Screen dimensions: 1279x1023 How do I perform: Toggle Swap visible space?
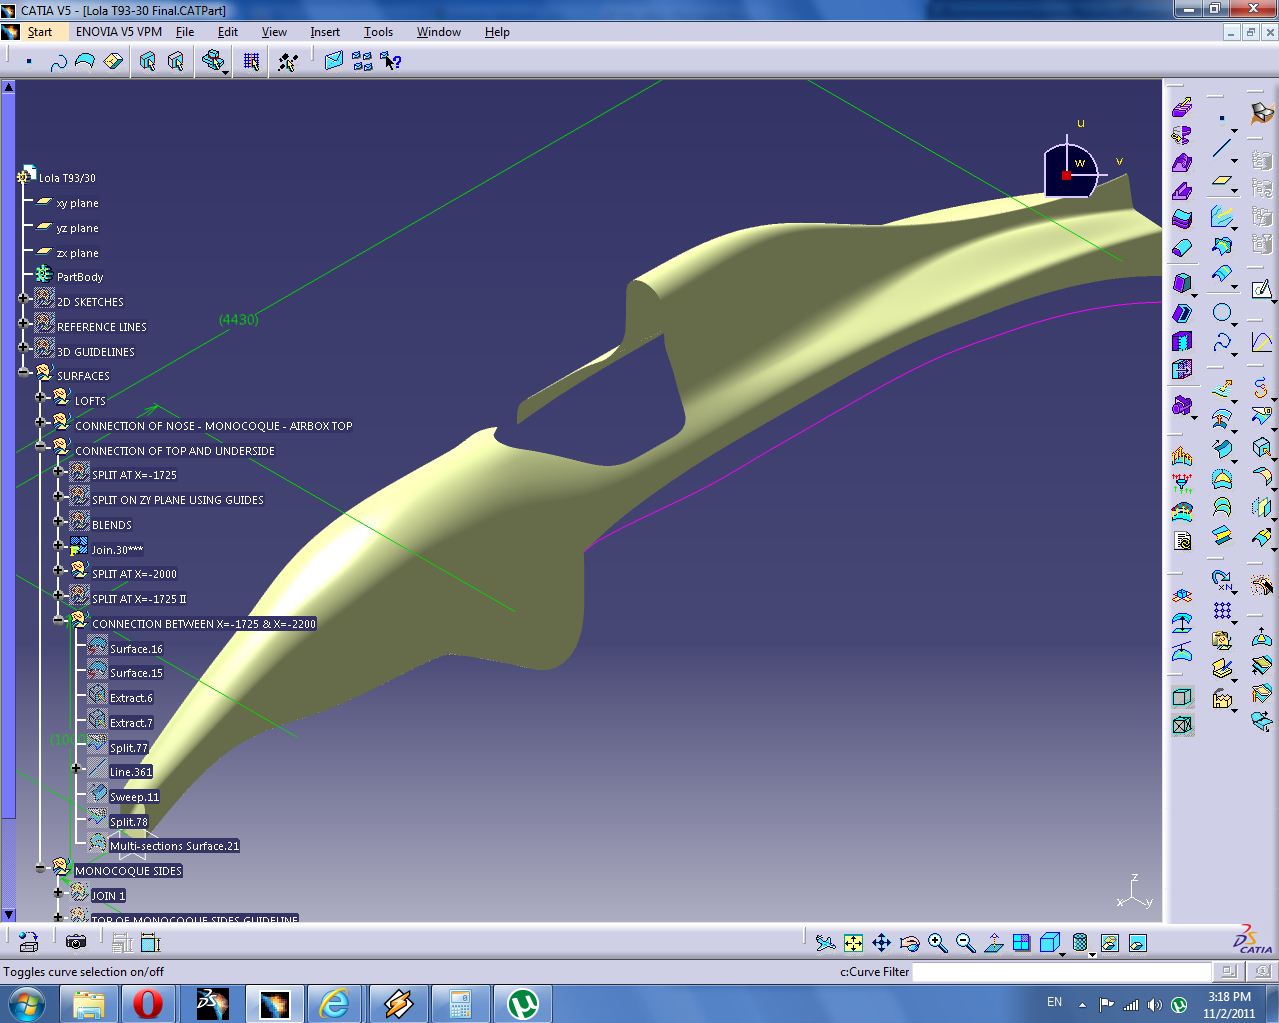point(1137,942)
